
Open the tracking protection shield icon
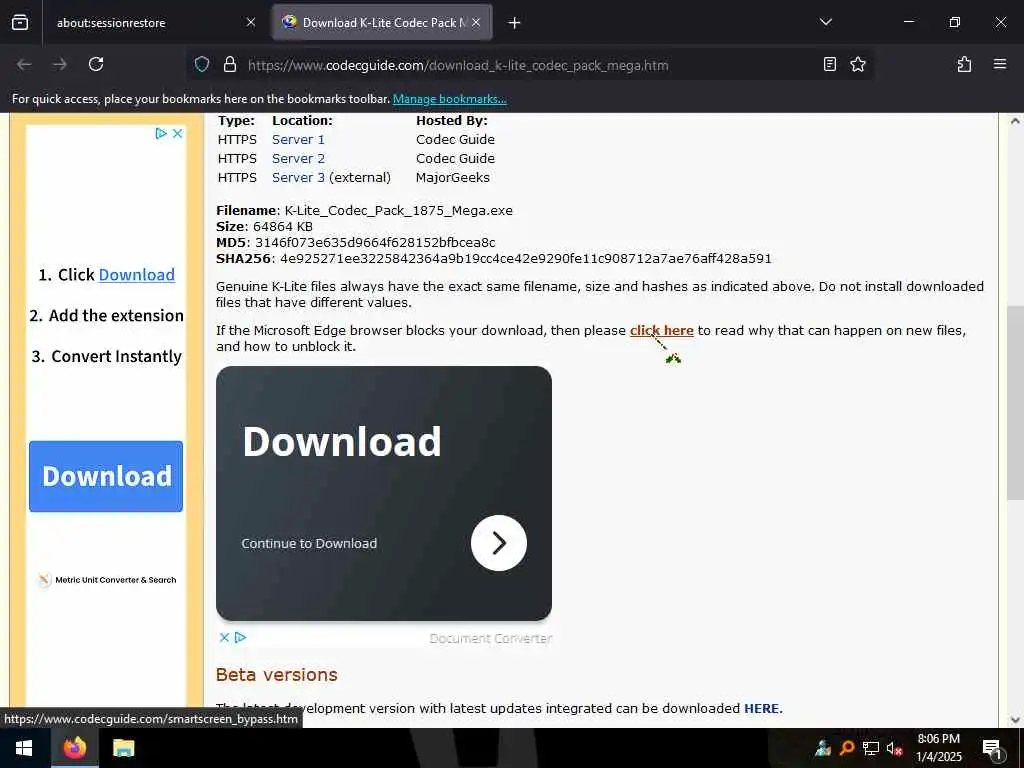point(202,64)
